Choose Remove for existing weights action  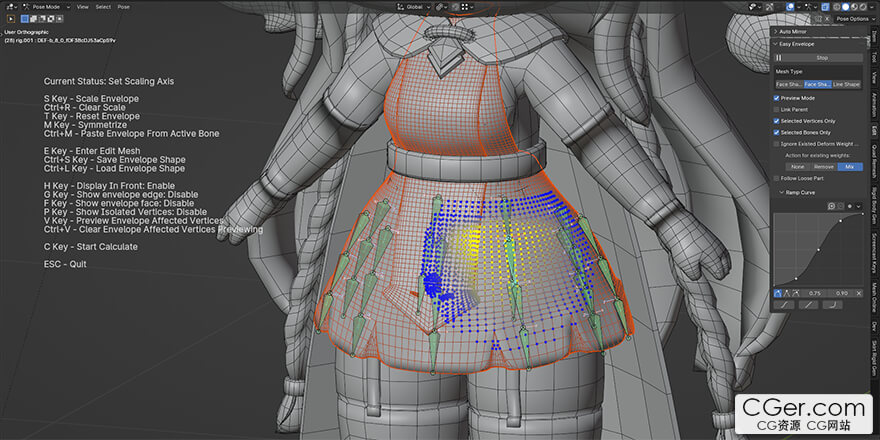pyautogui.click(x=823, y=166)
